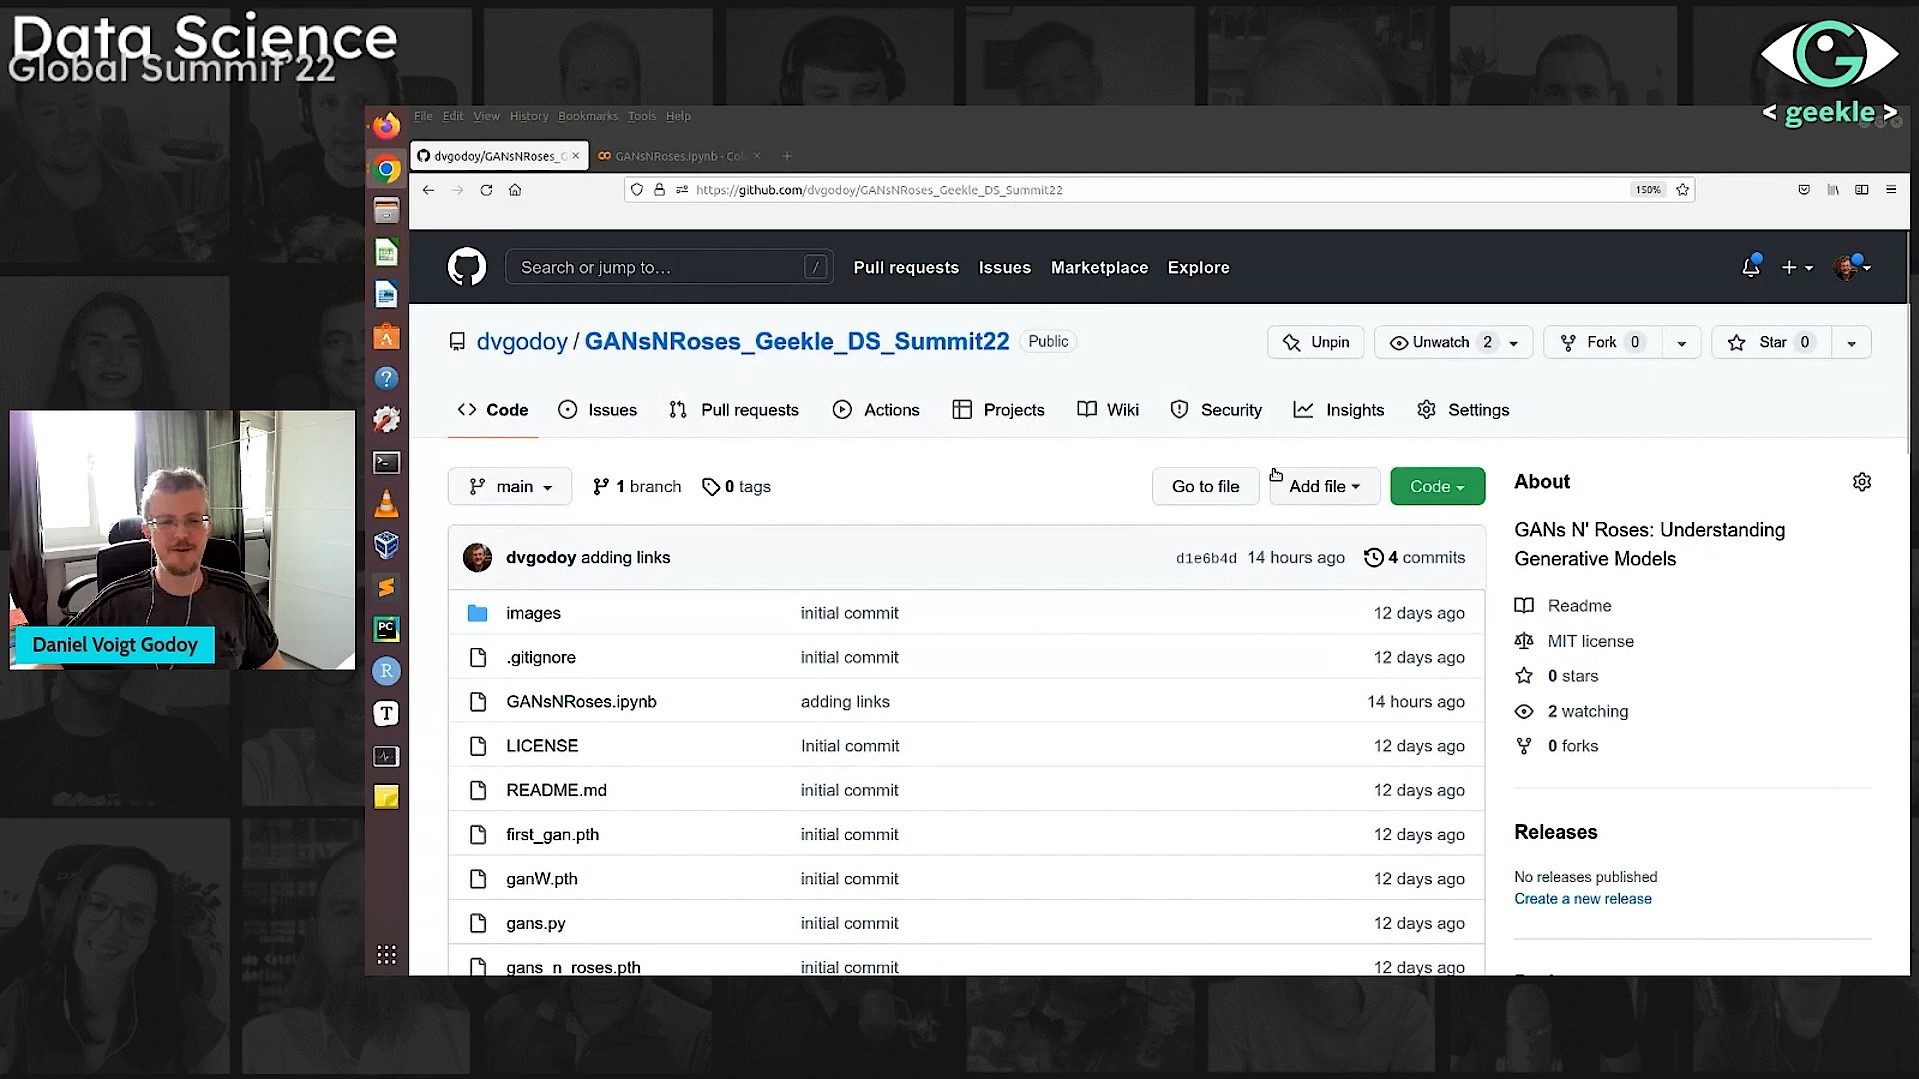Open the LICENSE file
Screen dimensions: 1919x1079
pyautogui.click(x=542, y=746)
